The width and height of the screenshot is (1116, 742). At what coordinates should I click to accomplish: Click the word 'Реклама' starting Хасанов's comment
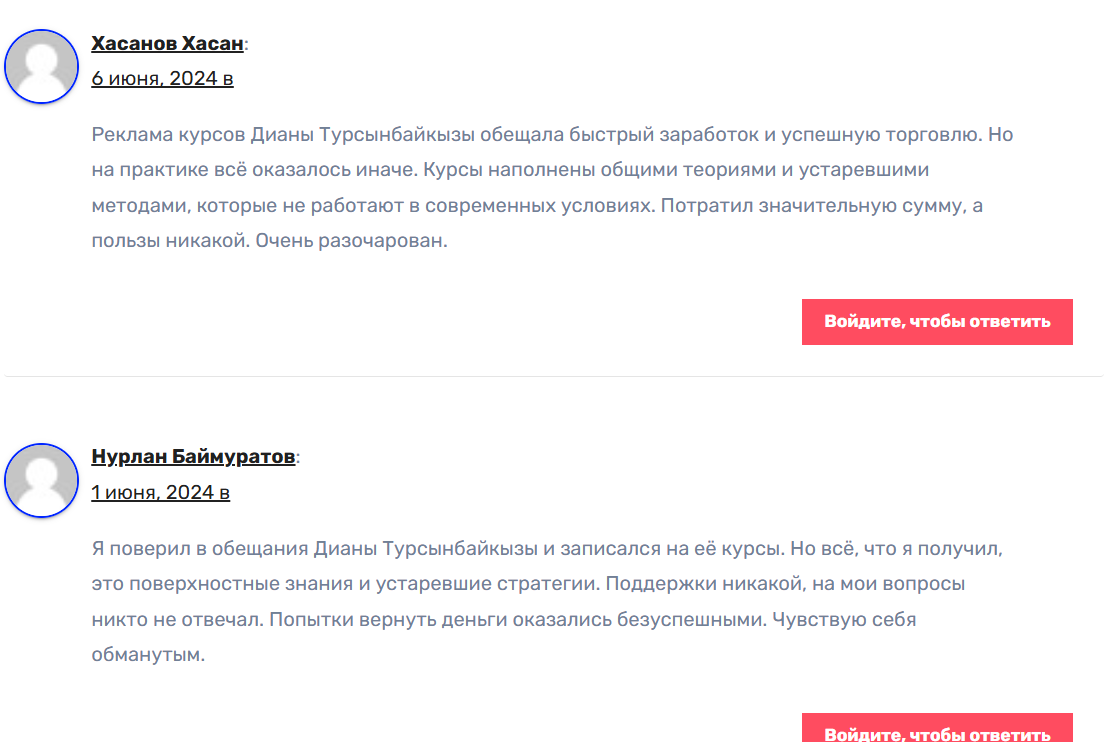coord(128,135)
